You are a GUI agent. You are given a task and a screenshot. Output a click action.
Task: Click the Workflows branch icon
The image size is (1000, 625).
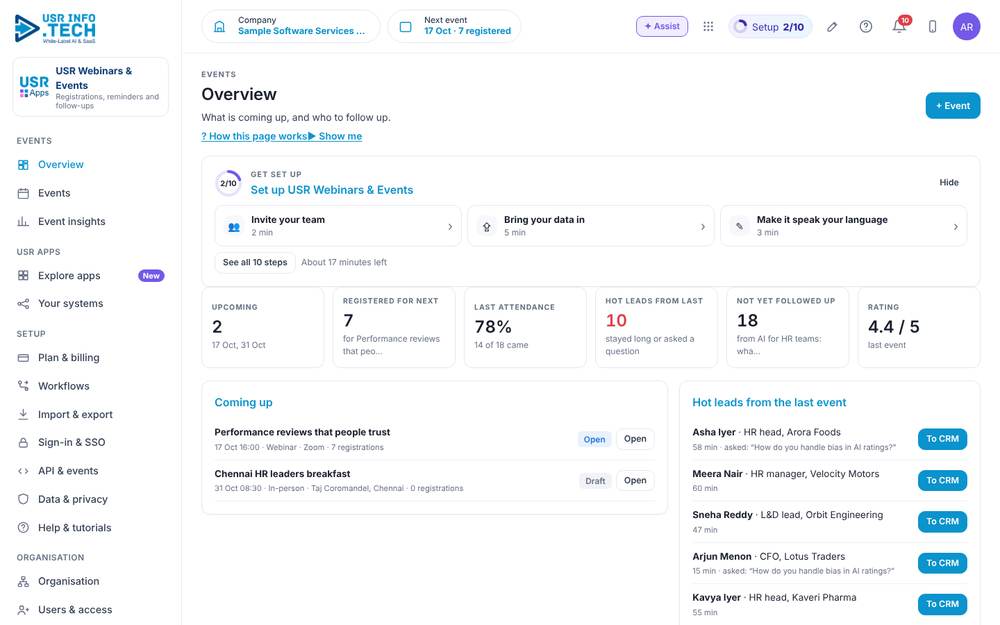coord(23,386)
